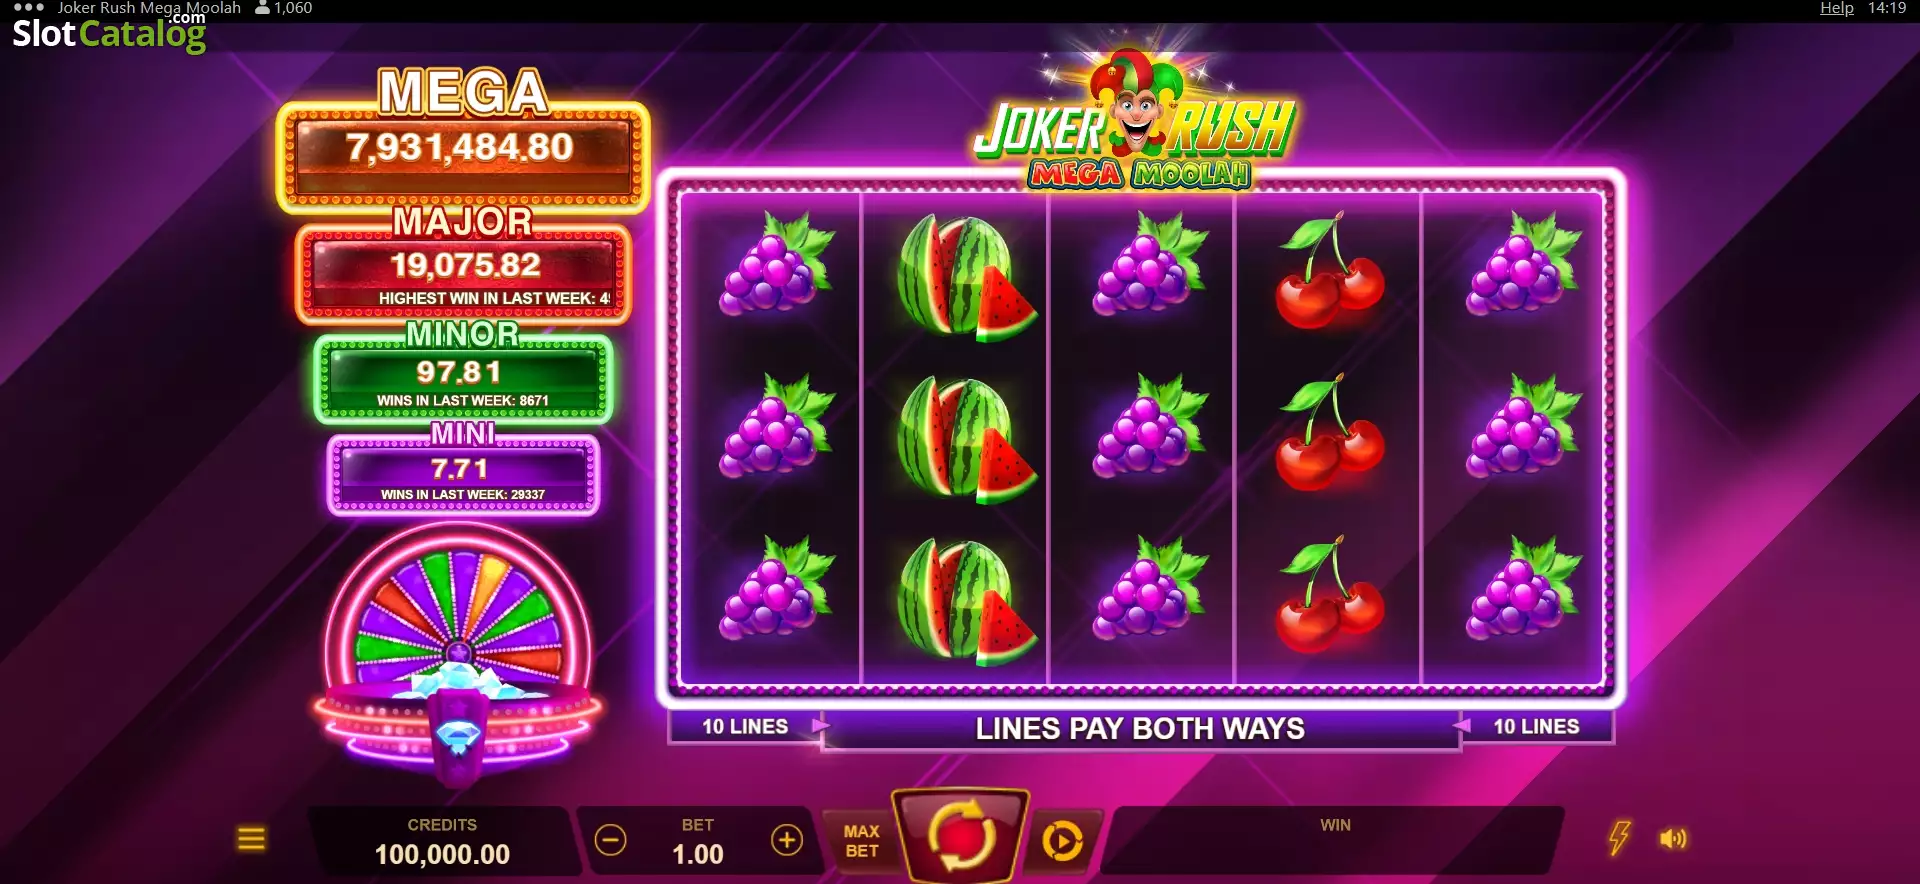Select the Minor jackpot panel
1920x884 pixels.
(463, 380)
